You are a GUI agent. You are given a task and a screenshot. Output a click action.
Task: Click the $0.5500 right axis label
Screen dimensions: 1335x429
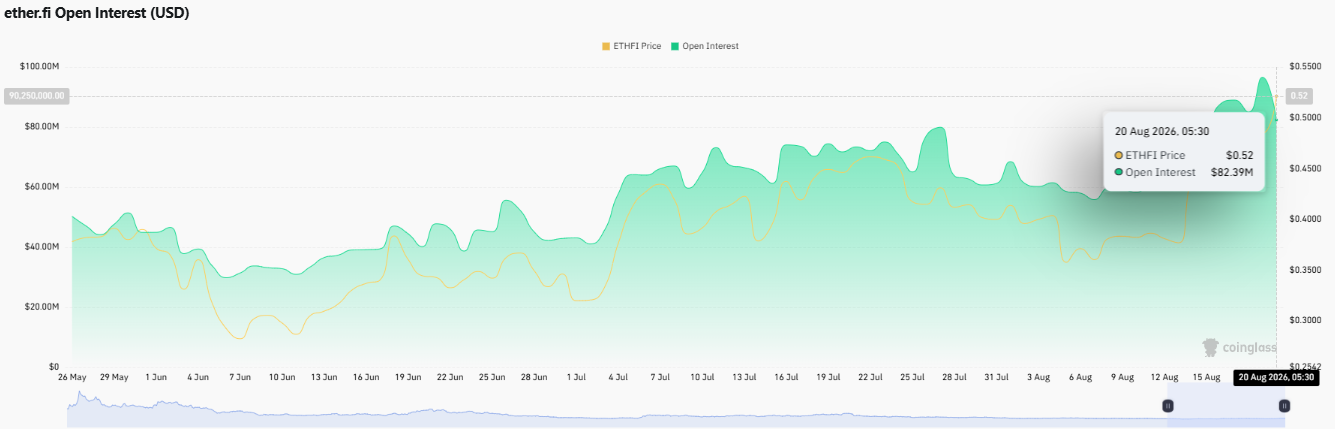[x=1304, y=66]
